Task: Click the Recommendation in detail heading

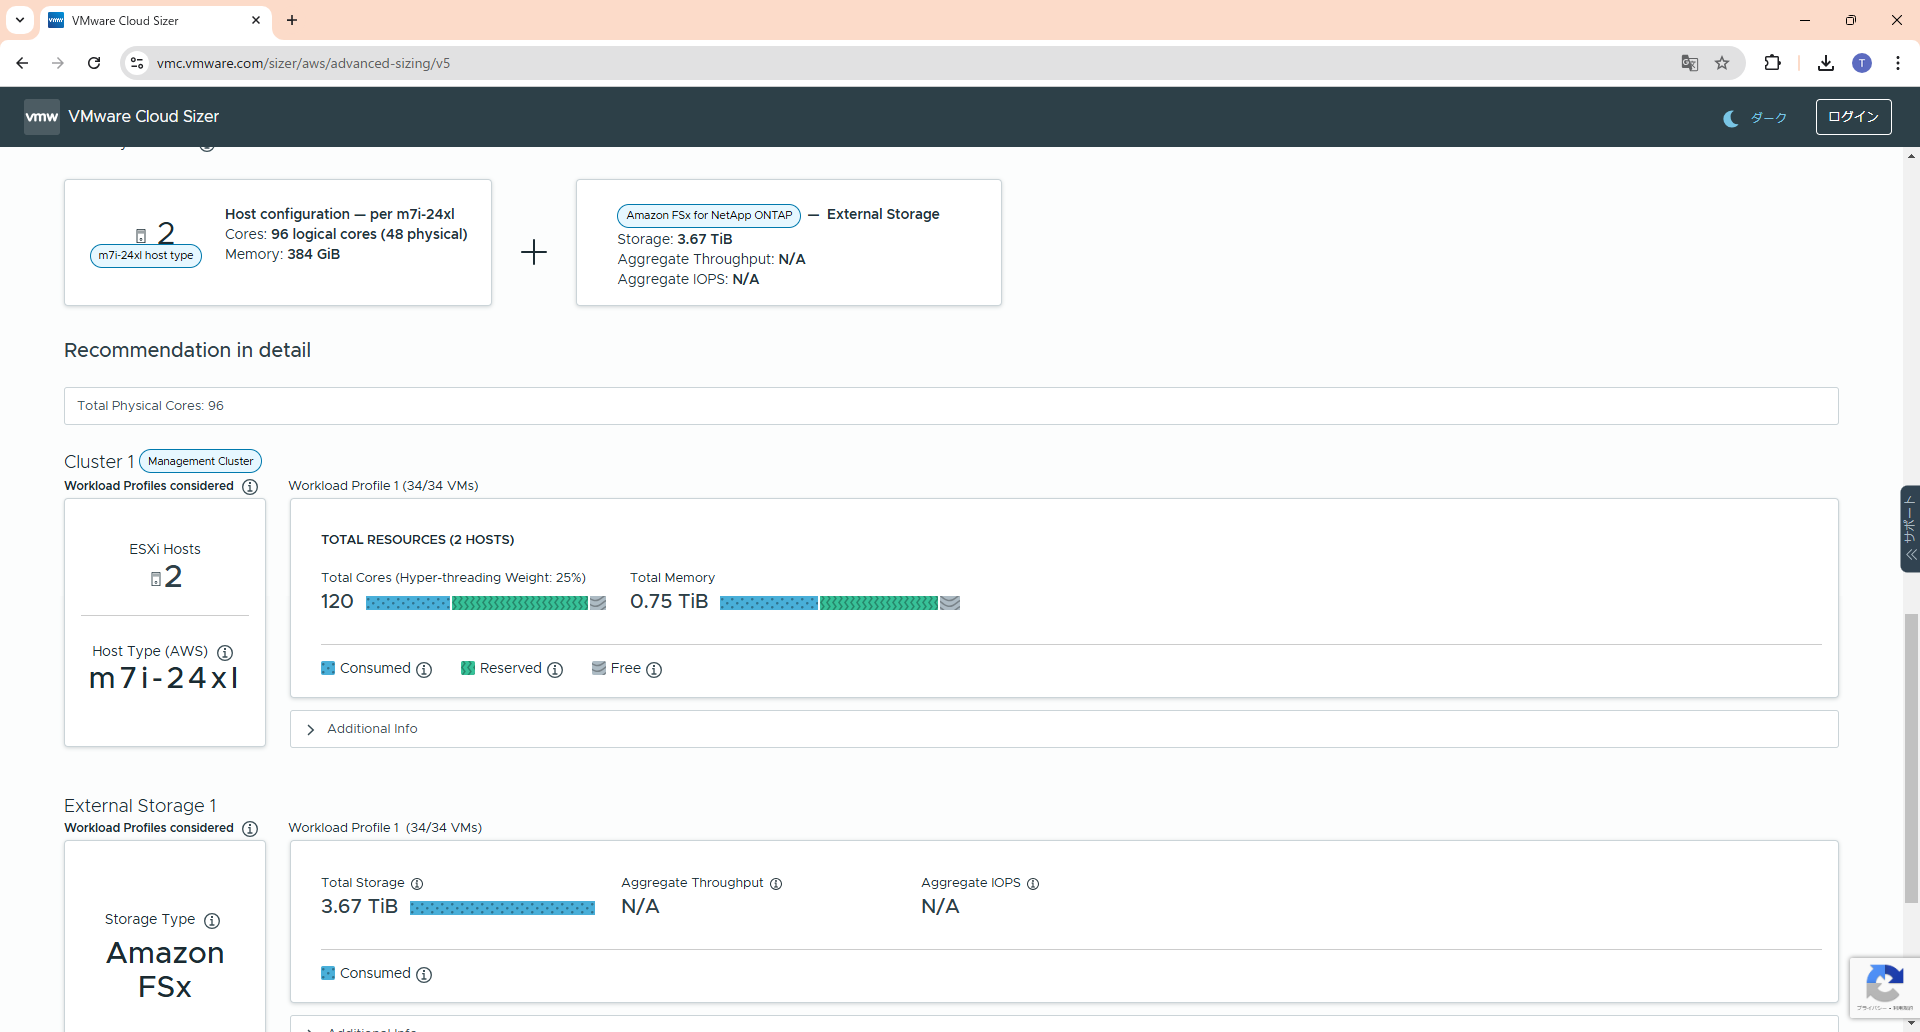Action: click(187, 351)
